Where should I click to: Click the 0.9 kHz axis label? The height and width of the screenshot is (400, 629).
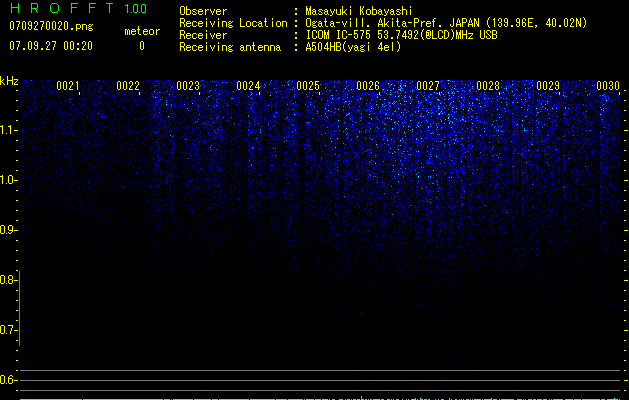[7, 230]
